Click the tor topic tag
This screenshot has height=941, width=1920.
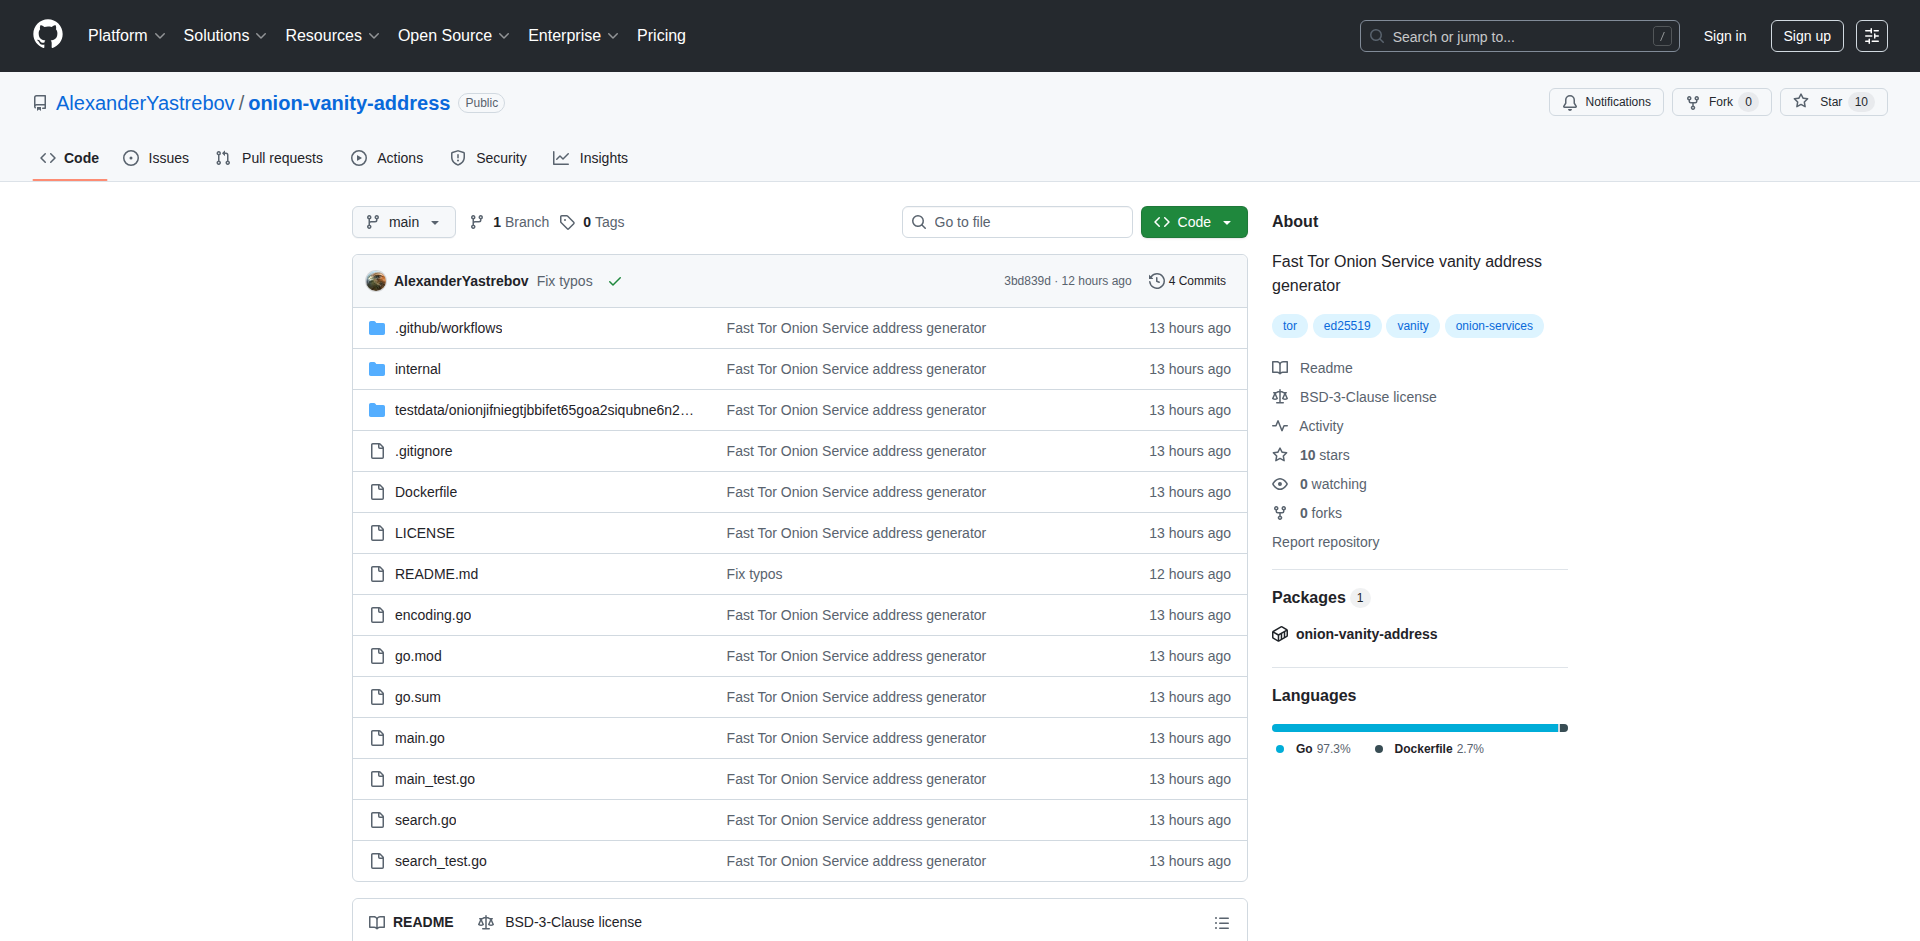[x=1290, y=326]
